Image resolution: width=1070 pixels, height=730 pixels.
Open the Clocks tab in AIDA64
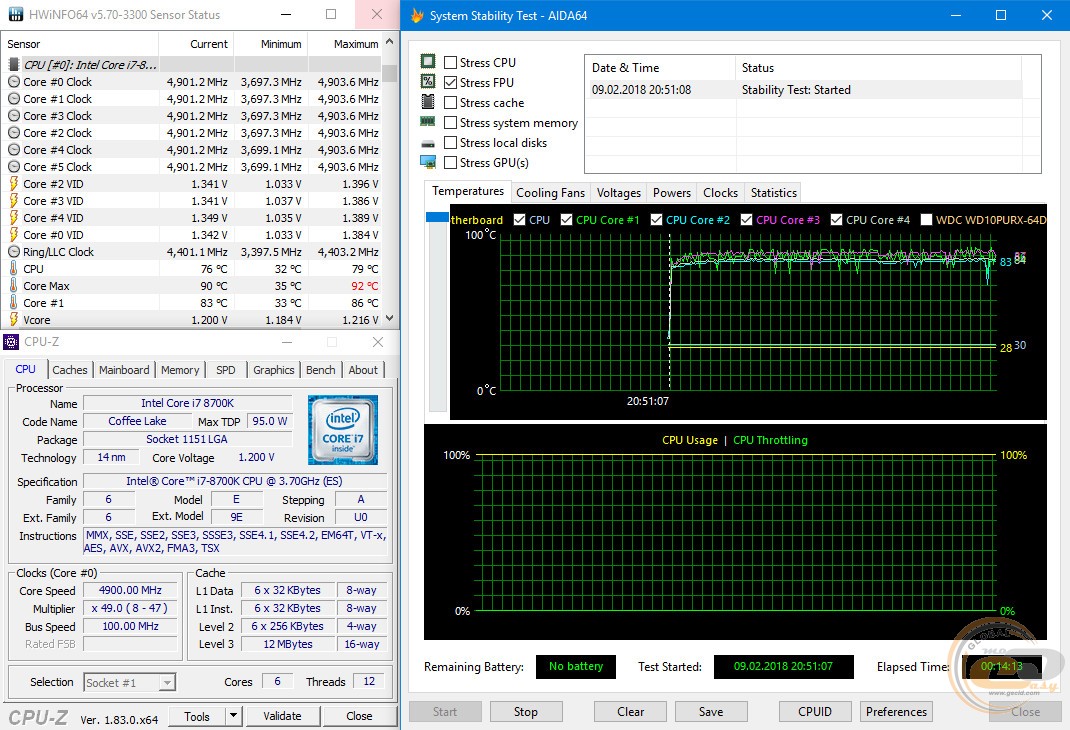pos(721,193)
